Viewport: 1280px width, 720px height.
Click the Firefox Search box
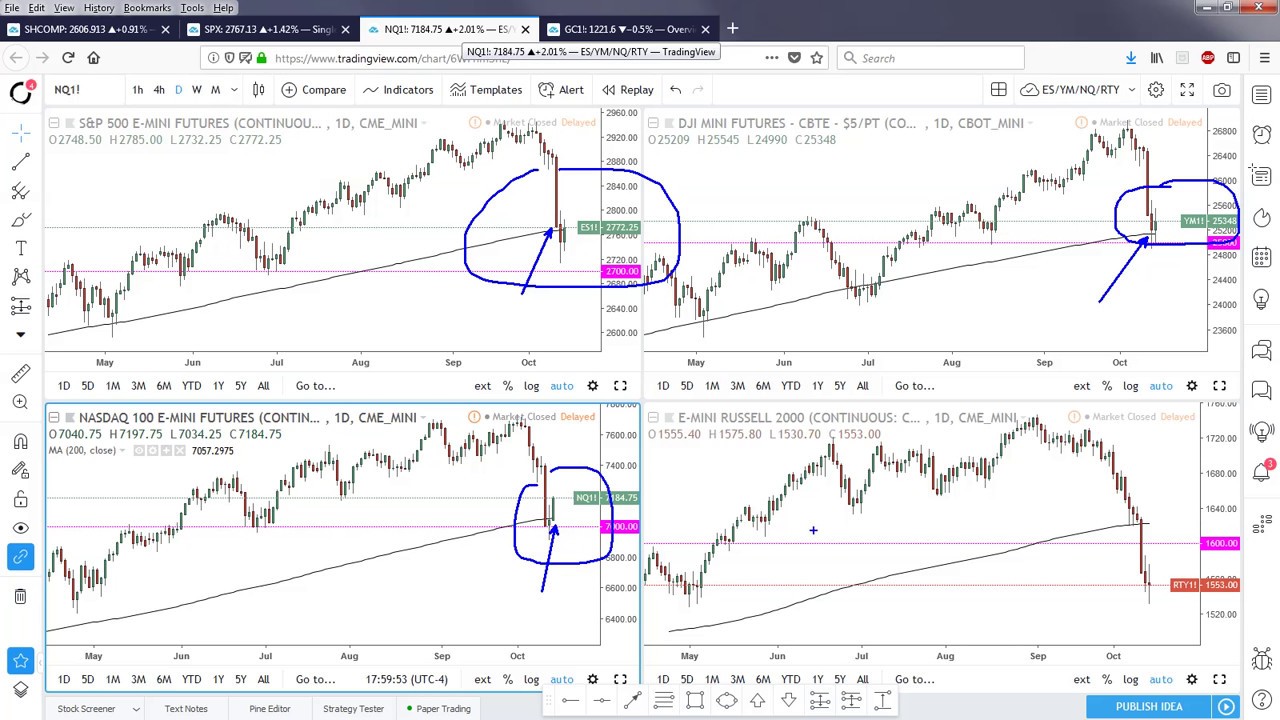point(930,58)
